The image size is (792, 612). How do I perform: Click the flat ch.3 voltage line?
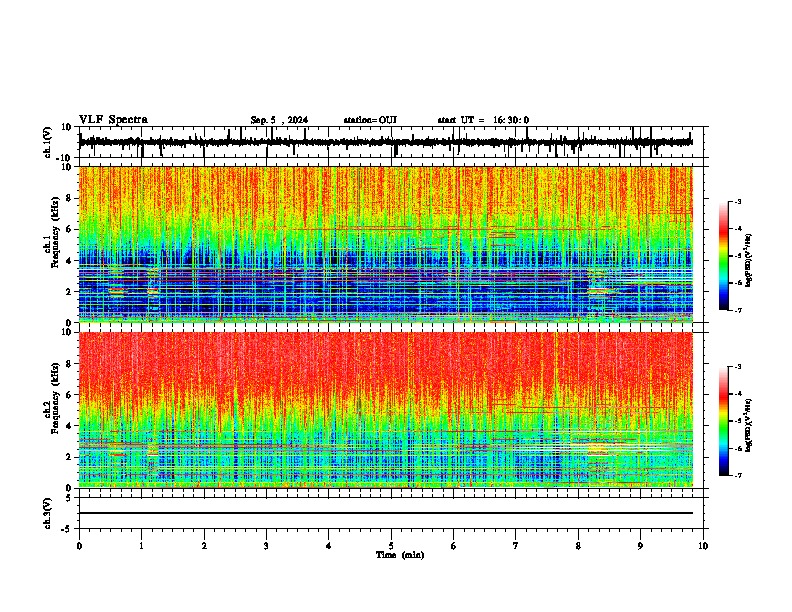pos(386,513)
